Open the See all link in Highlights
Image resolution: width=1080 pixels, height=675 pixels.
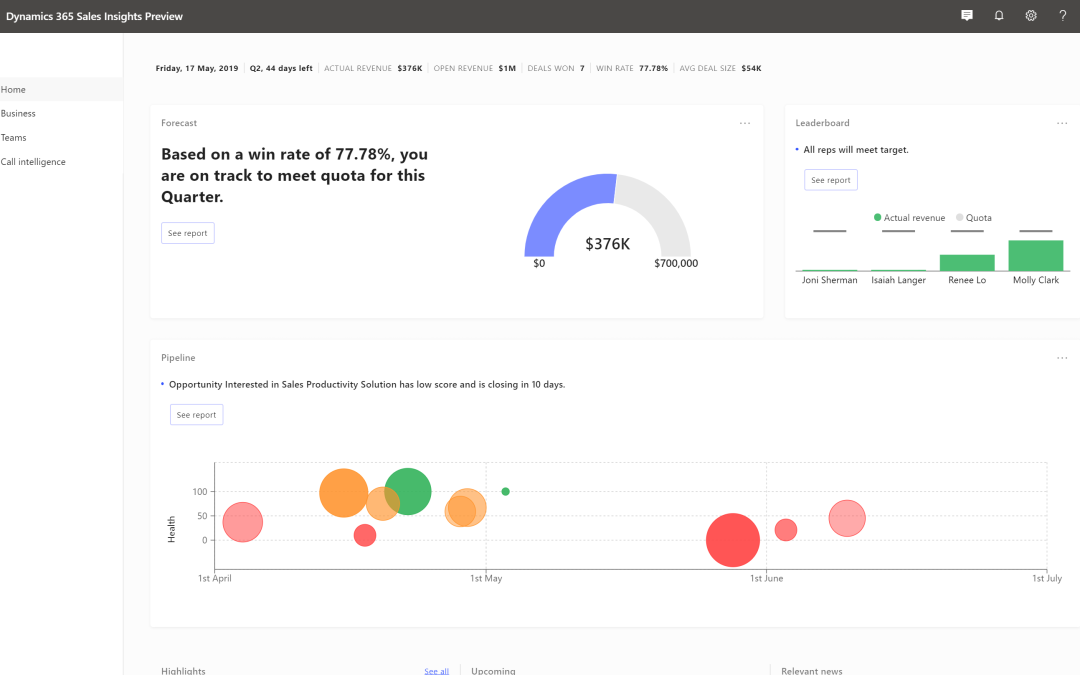click(x=436, y=671)
